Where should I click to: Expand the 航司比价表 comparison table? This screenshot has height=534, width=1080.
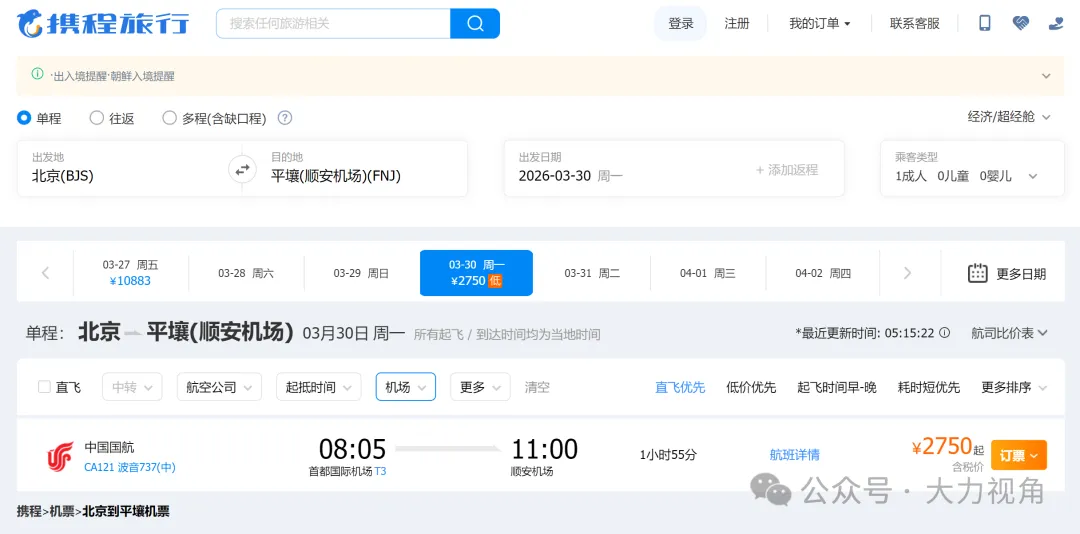coord(1010,333)
